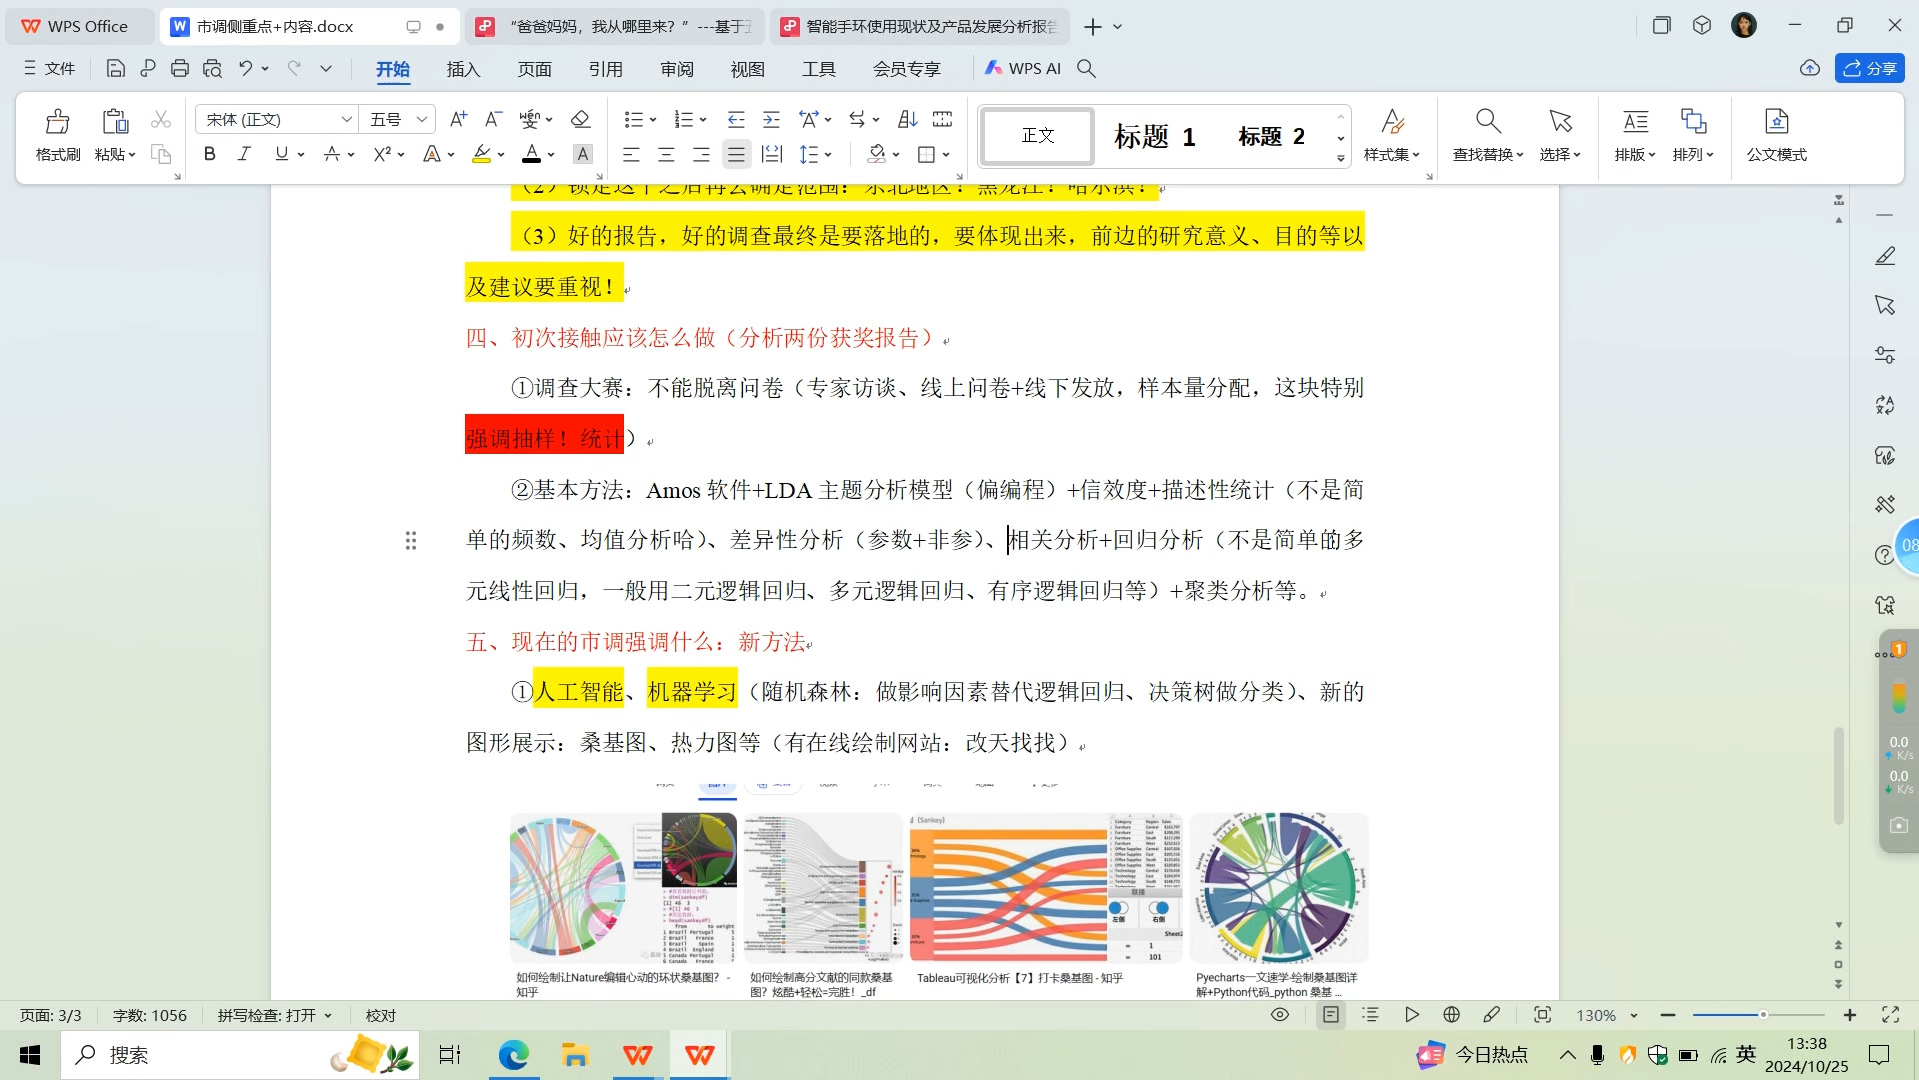Click the globe web layout icon in status bar
Viewport: 1919px width, 1080px height.
tap(1451, 1015)
